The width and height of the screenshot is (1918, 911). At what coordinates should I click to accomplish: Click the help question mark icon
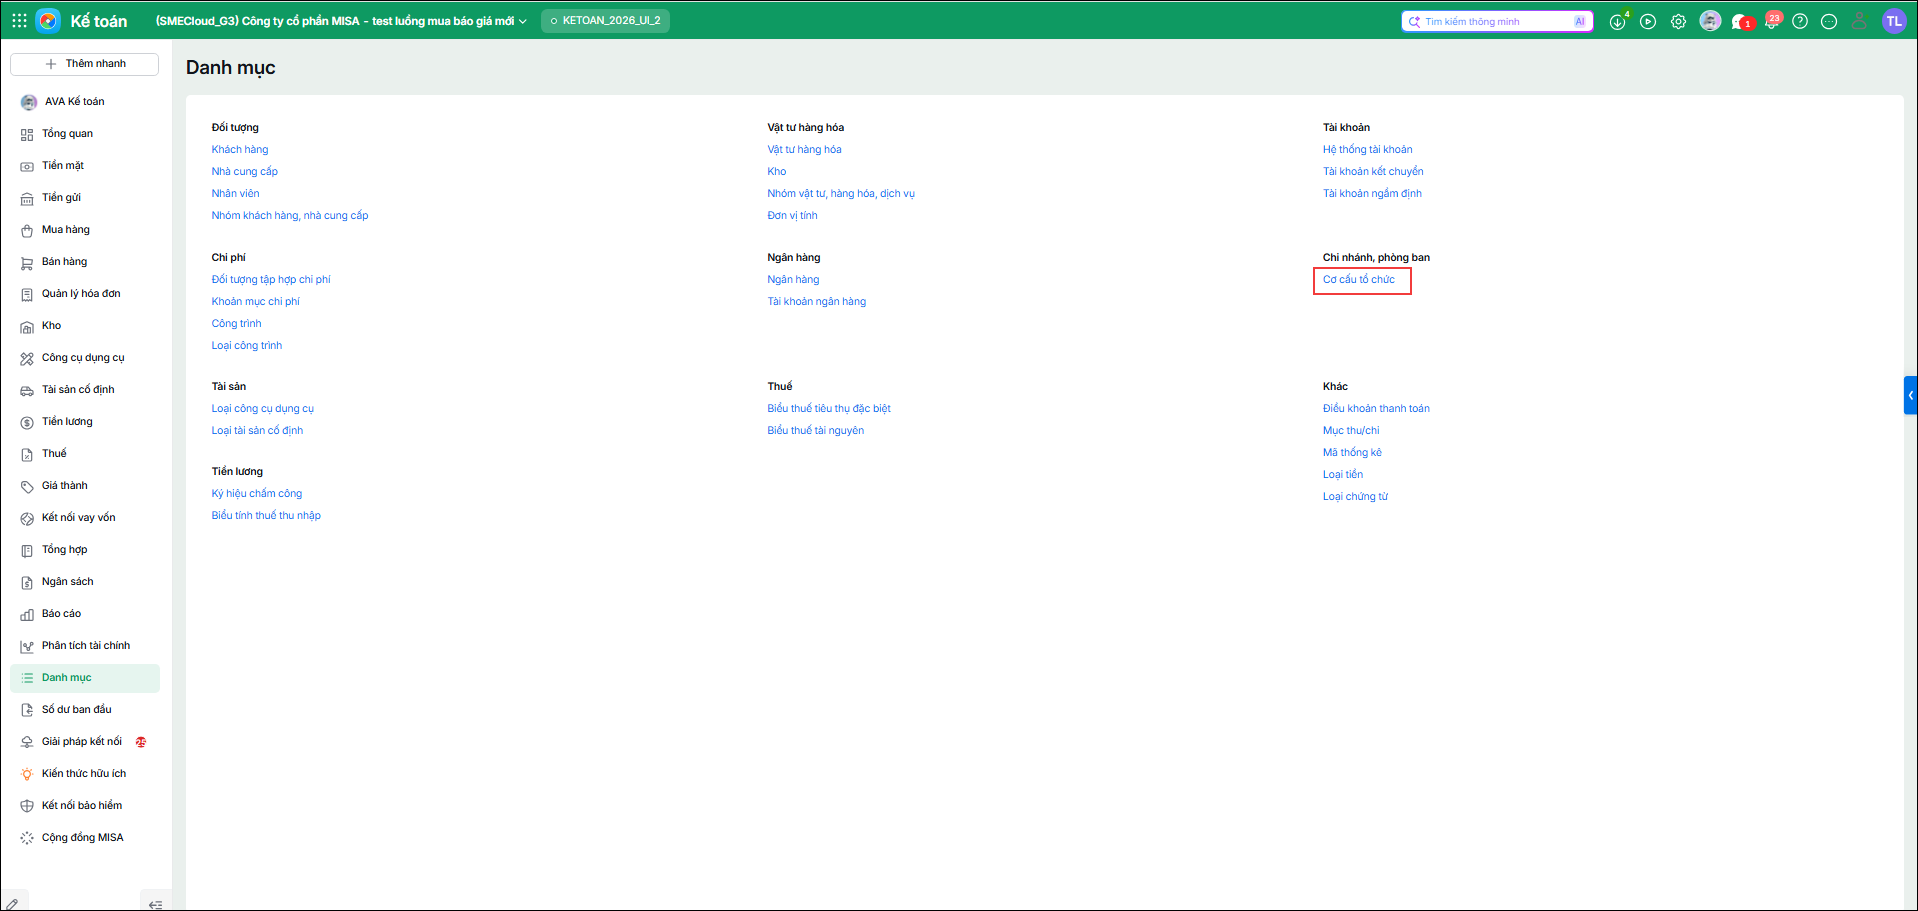[1800, 21]
